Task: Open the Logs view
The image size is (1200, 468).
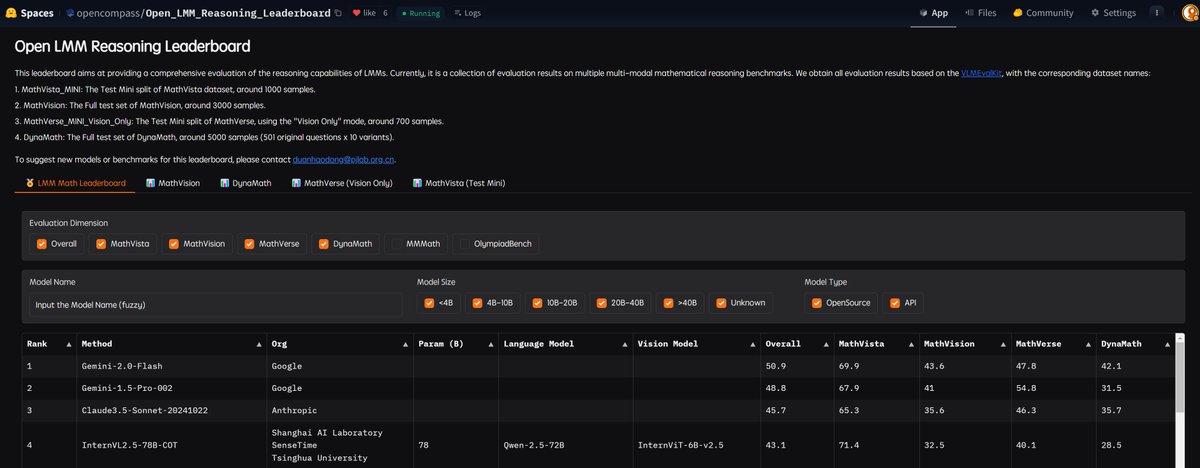Action: (467, 13)
